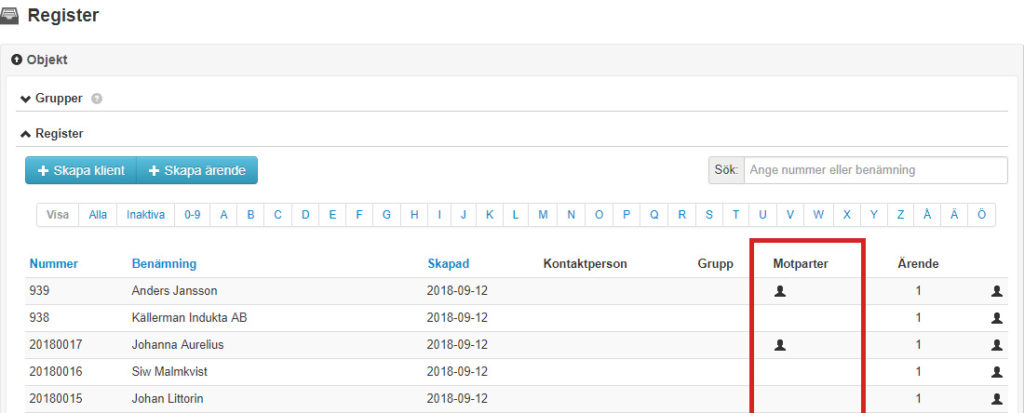Show all entries with the Alla filter
The width and height of the screenshot is (1024, 413).
coord(98,215)
